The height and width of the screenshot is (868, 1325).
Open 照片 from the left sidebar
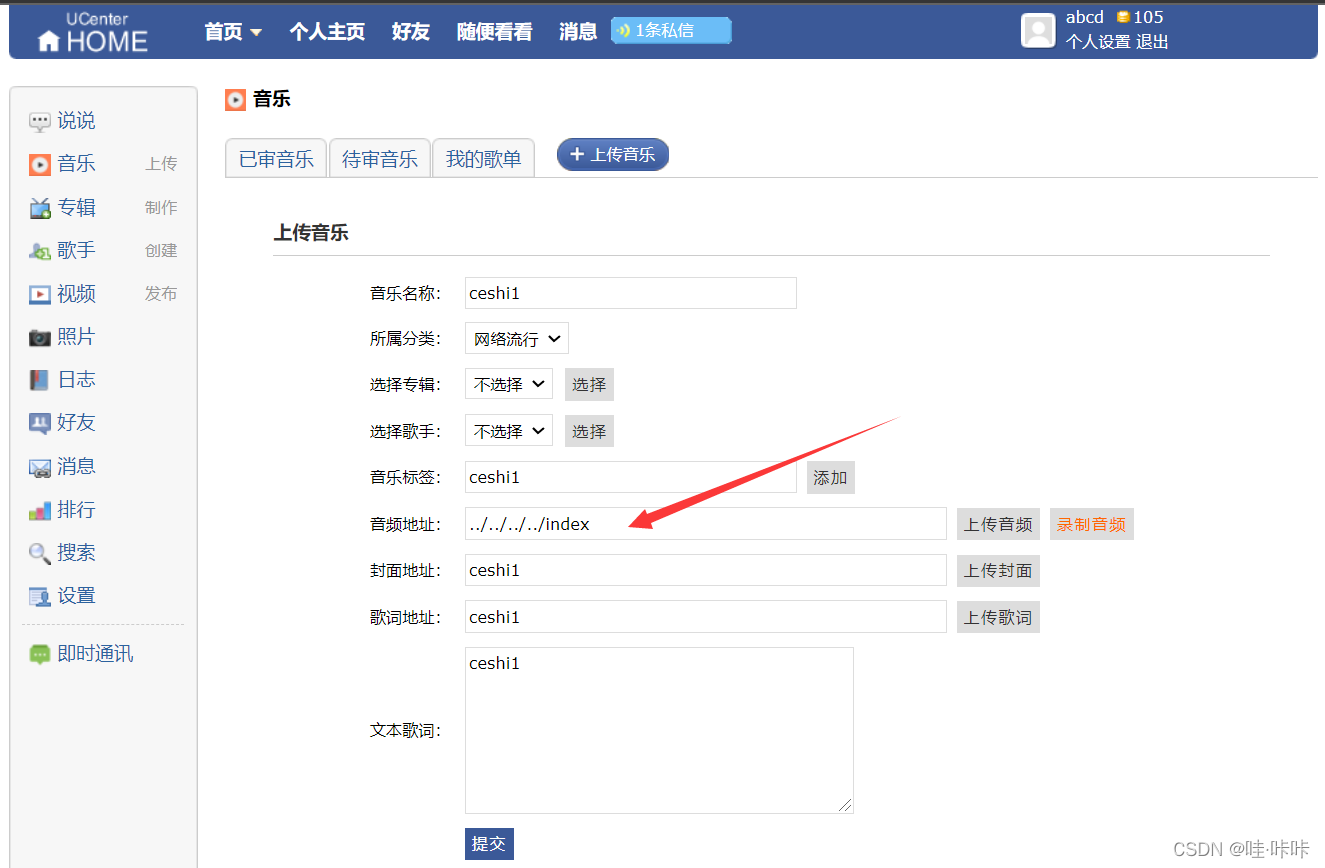(40, 336)
